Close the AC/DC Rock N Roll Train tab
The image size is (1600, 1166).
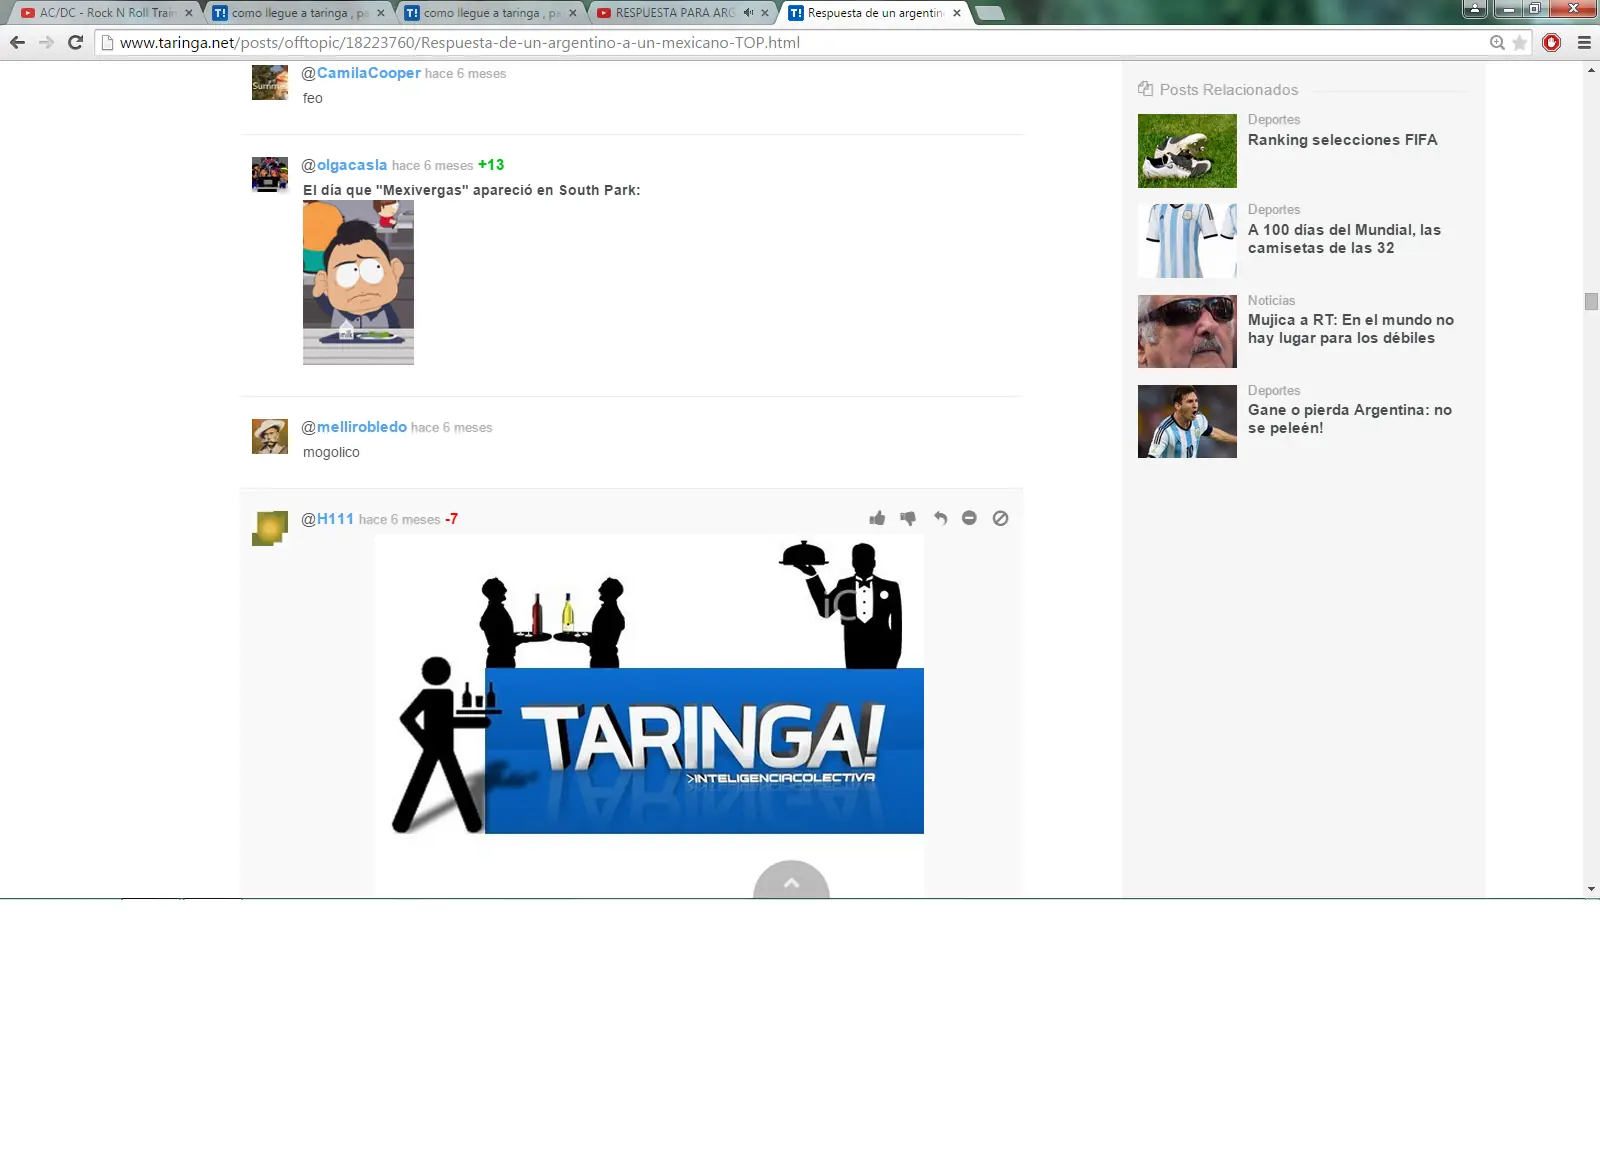click(x=188, y=13)
